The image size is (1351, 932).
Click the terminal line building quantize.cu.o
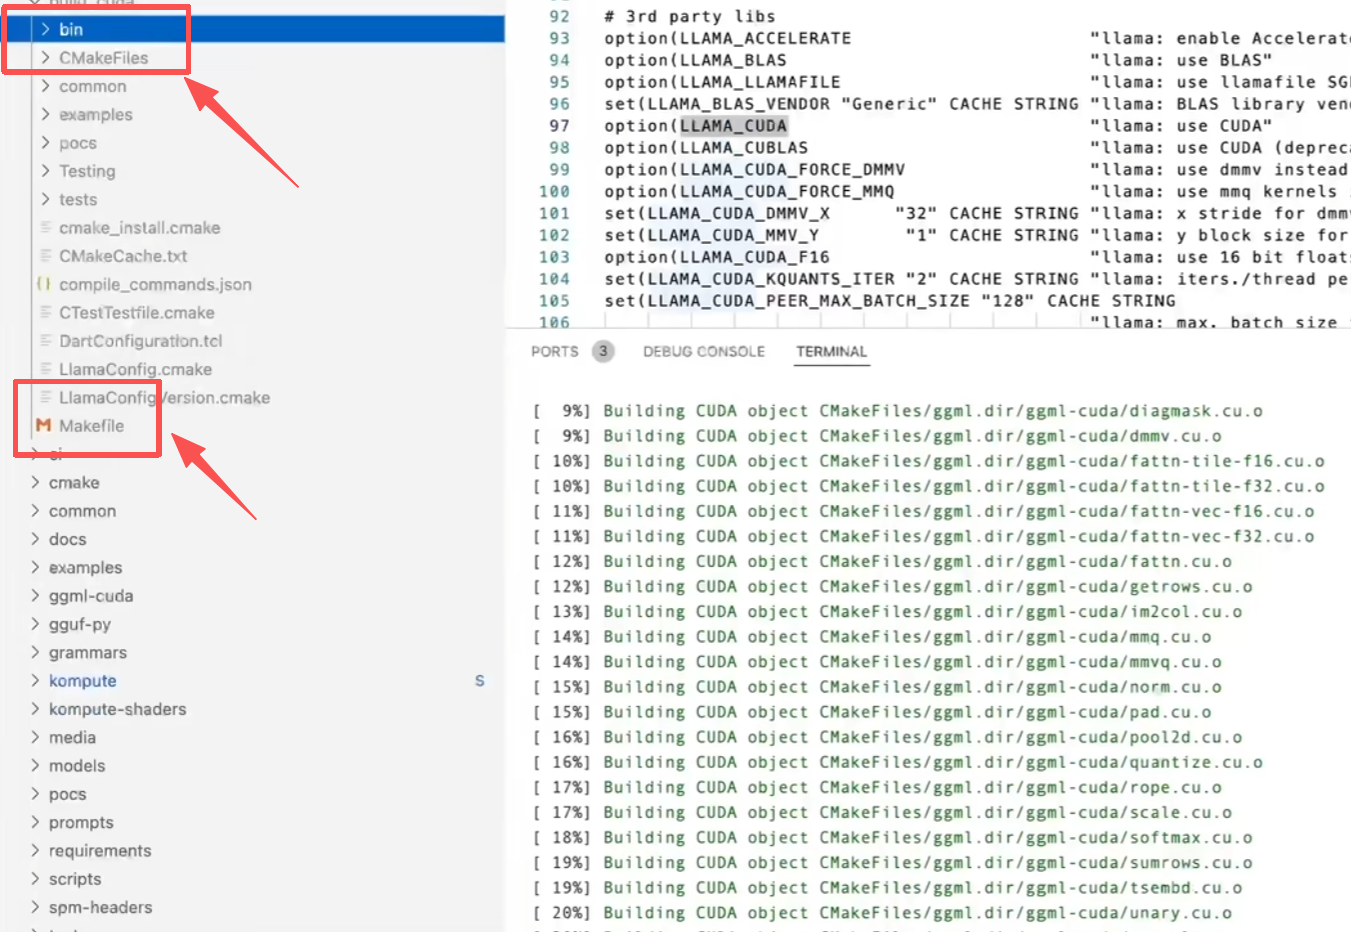tap(898, 762)
